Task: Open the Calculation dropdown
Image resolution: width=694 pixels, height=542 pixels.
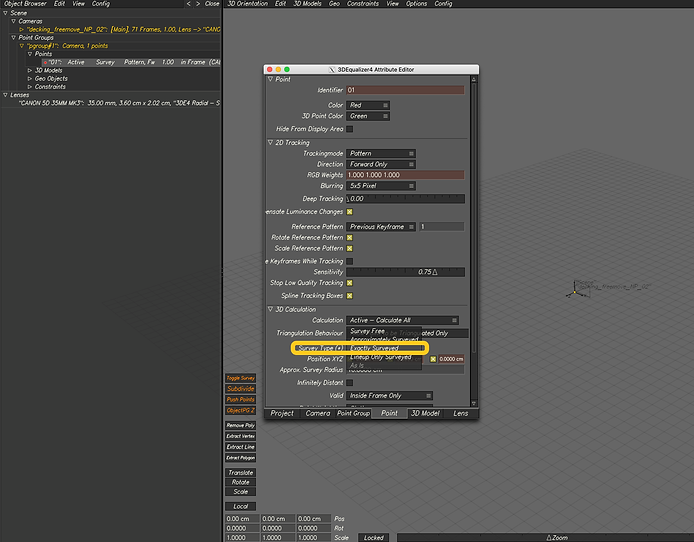Action: (402, 320)
